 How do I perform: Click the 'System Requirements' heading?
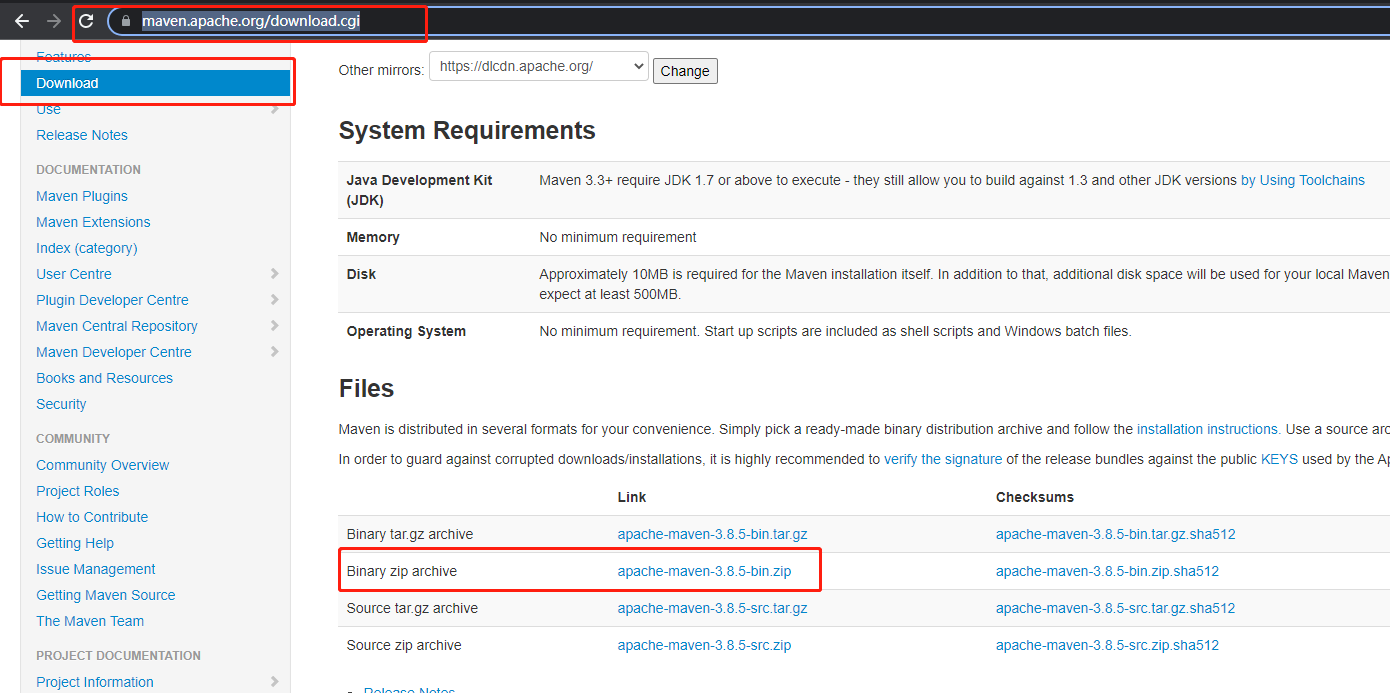point(467,130)
